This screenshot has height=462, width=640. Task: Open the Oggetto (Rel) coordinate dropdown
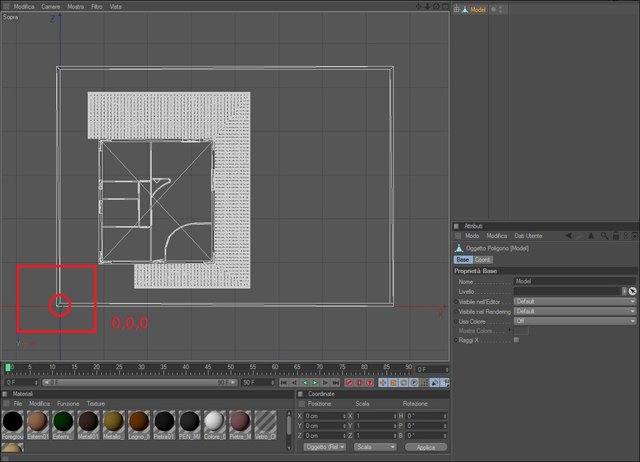click(x=324, y=447)
